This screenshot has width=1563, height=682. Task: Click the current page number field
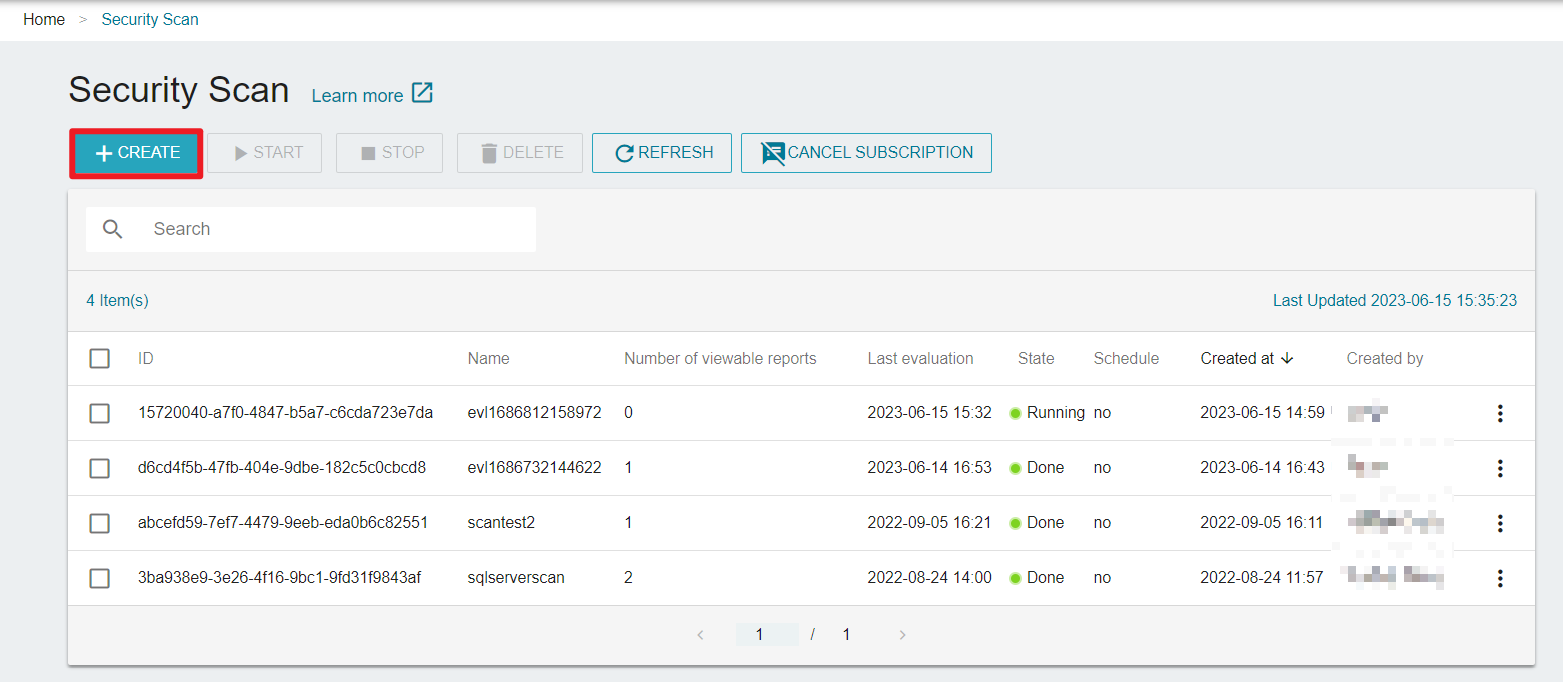coord(766,635)
